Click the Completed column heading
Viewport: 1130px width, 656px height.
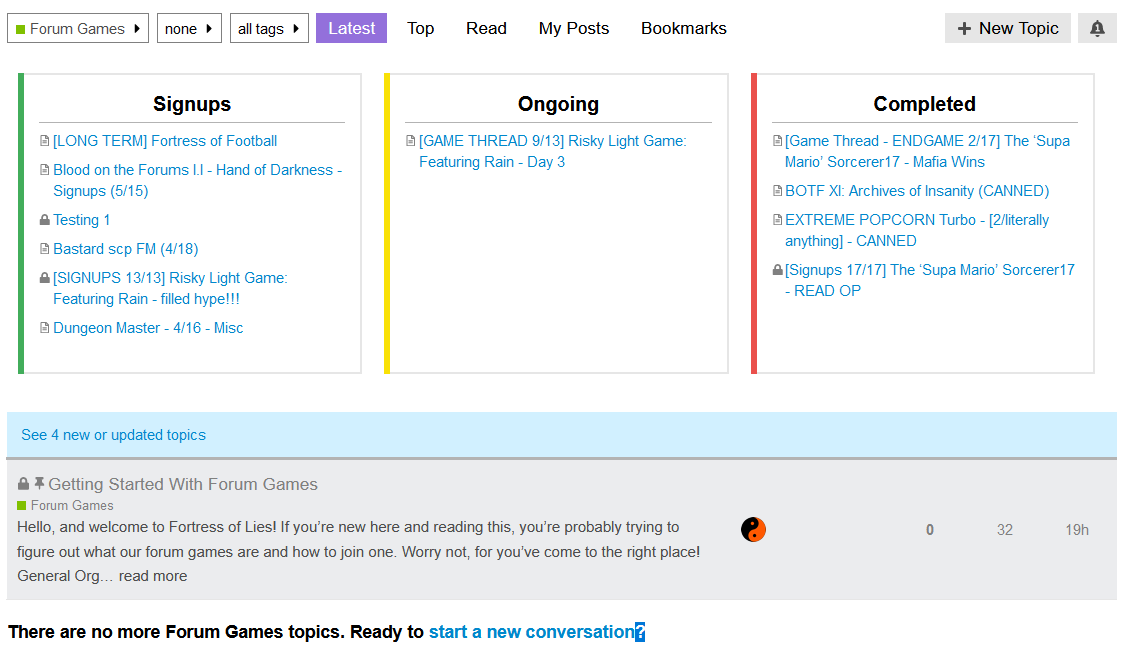pos(925,104)
